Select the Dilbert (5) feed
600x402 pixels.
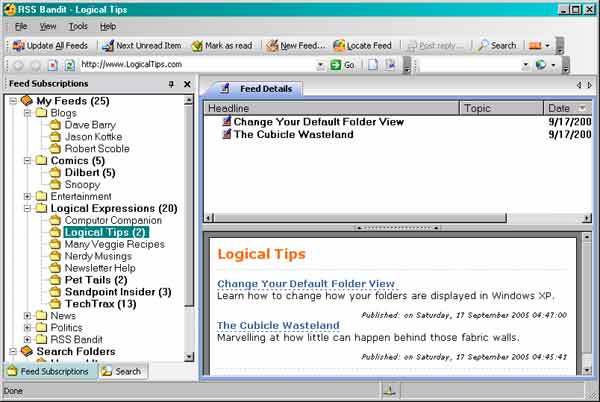pyautogui.click(x=90, y=173)
